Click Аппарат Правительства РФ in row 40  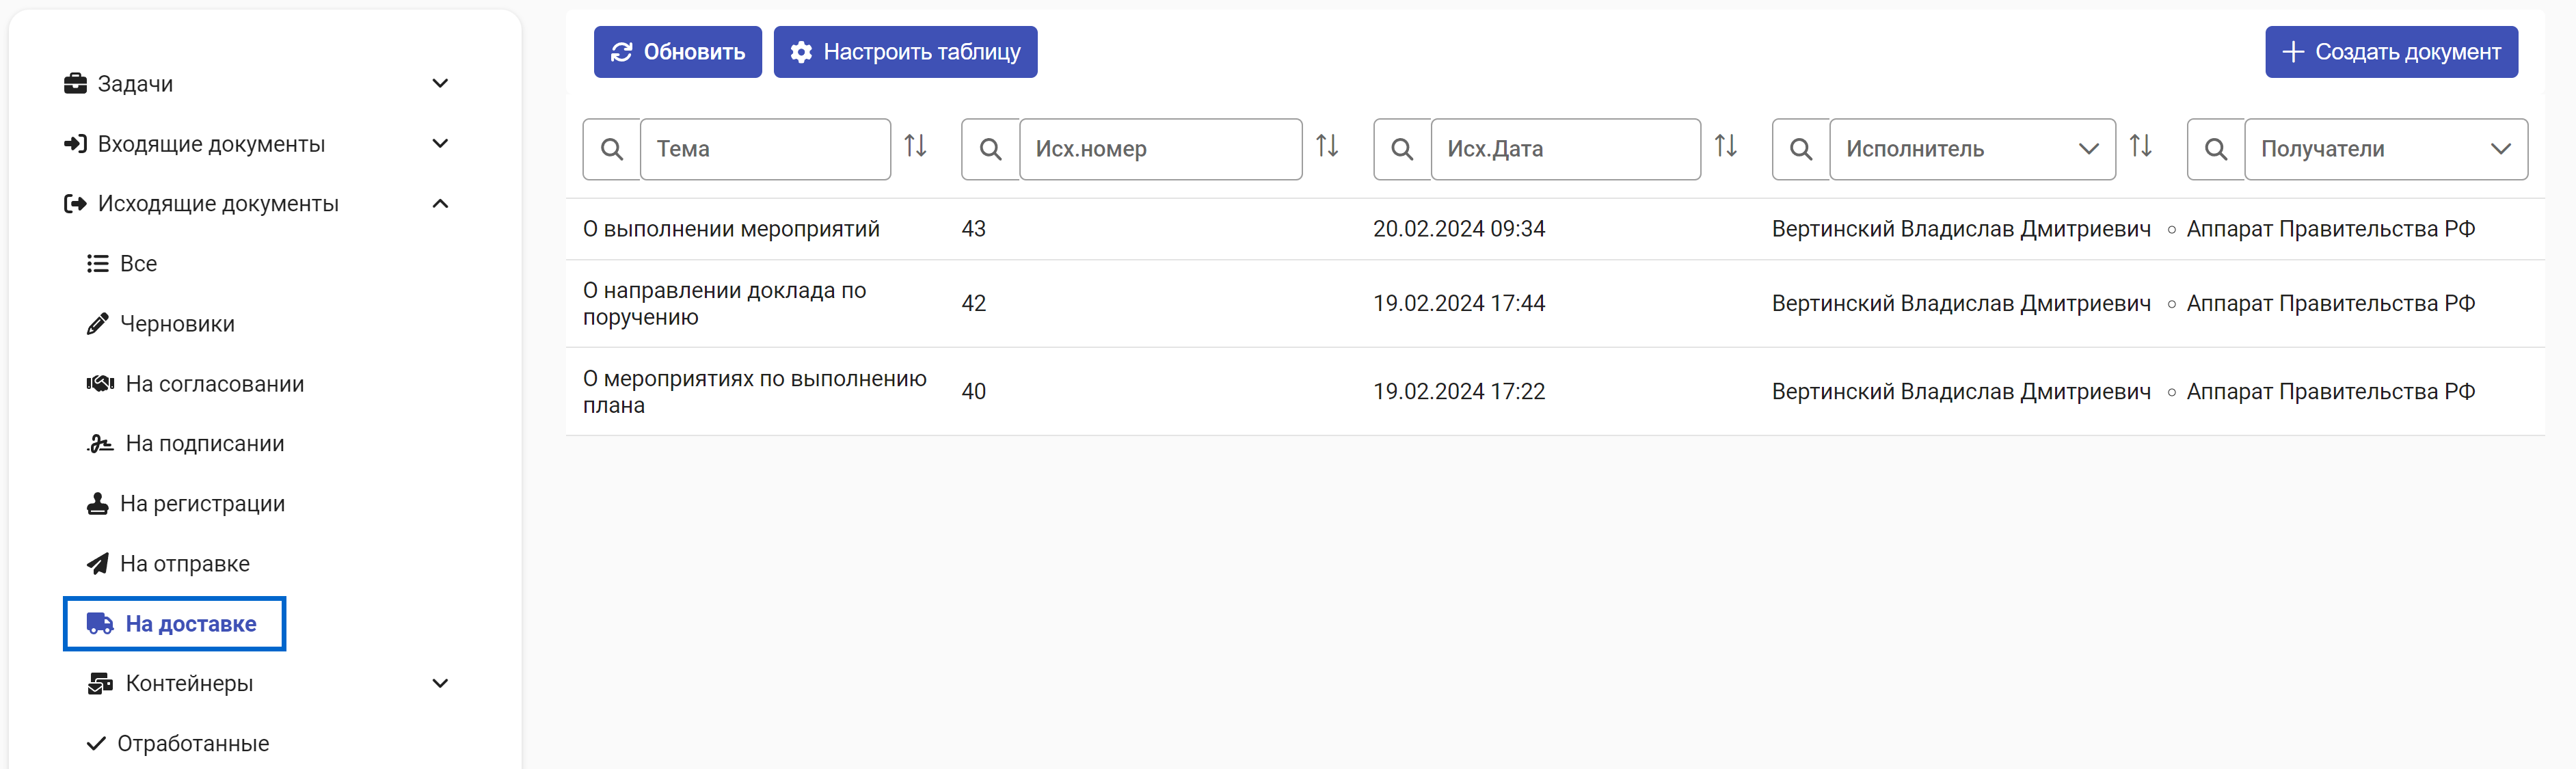pyautogui.click(x=2330, y=392)
